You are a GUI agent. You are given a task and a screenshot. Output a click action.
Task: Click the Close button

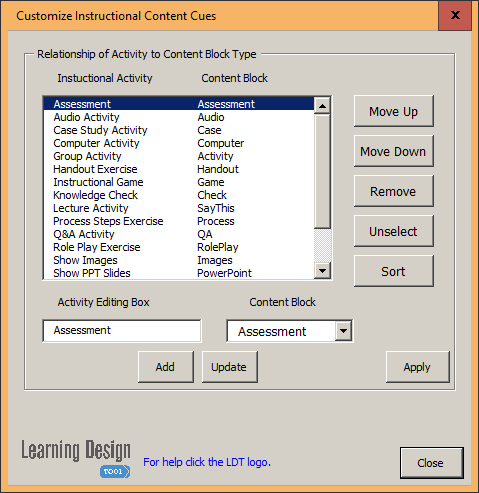pos(432,463)
